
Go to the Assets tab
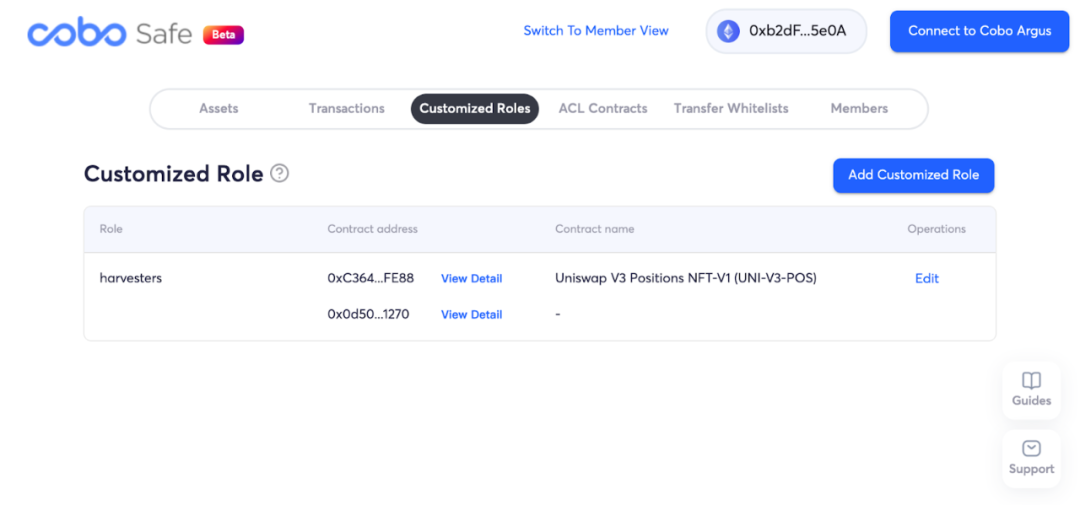[x=219, y=109]
